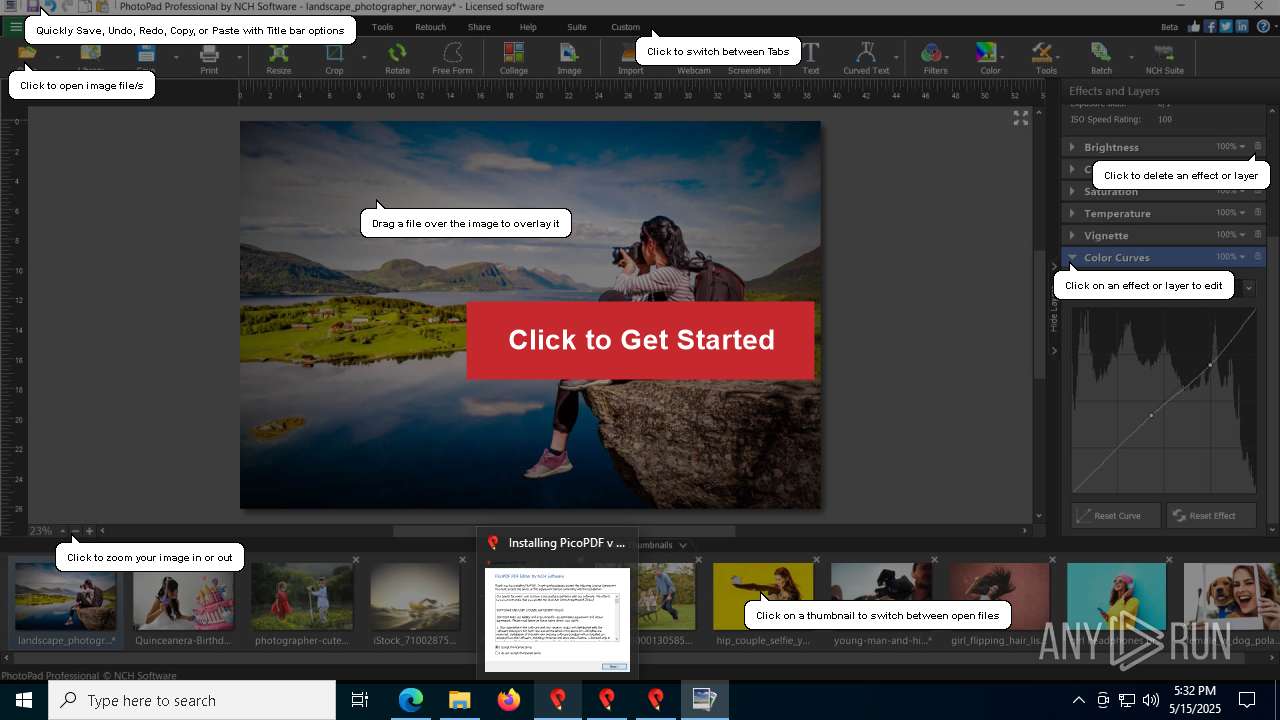
Task: Select the Curved Text tool
Action: [x=866, y=58]
